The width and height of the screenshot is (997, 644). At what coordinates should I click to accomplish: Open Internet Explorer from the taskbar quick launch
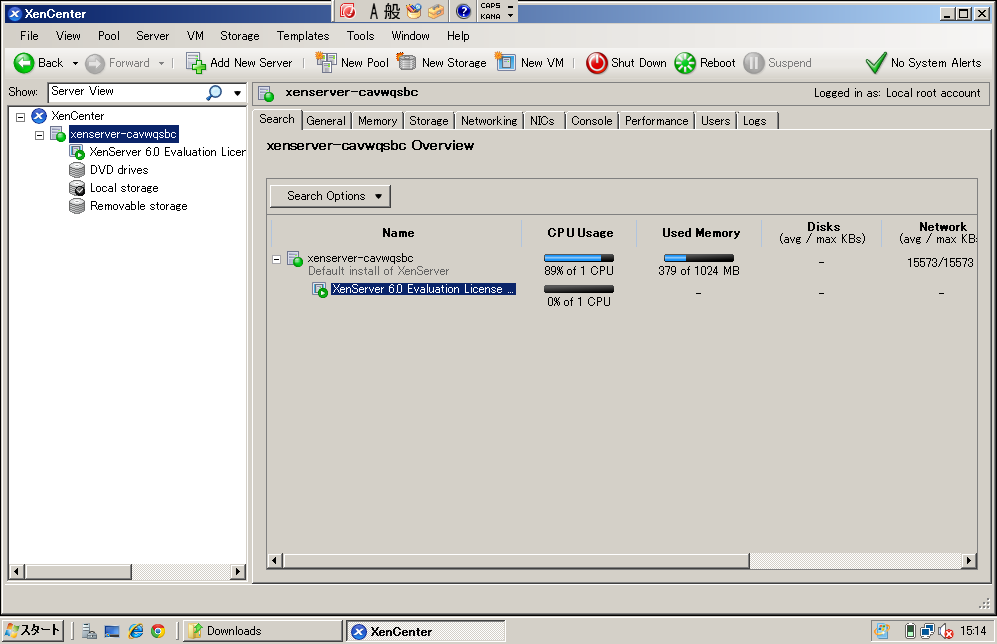tap(135, 631)
